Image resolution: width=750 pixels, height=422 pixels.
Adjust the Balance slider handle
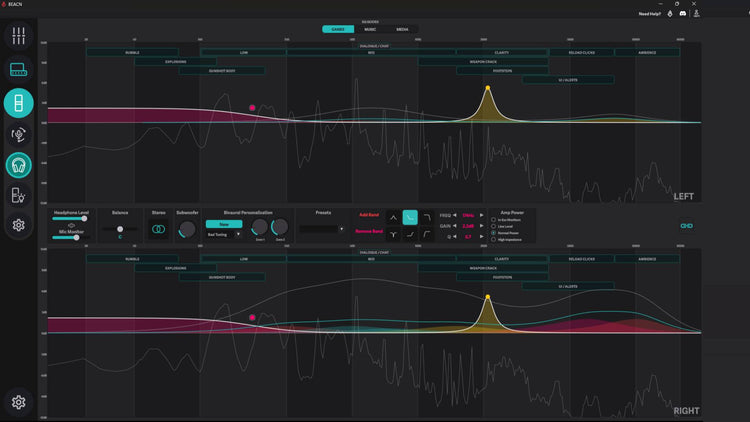point(120,229)
